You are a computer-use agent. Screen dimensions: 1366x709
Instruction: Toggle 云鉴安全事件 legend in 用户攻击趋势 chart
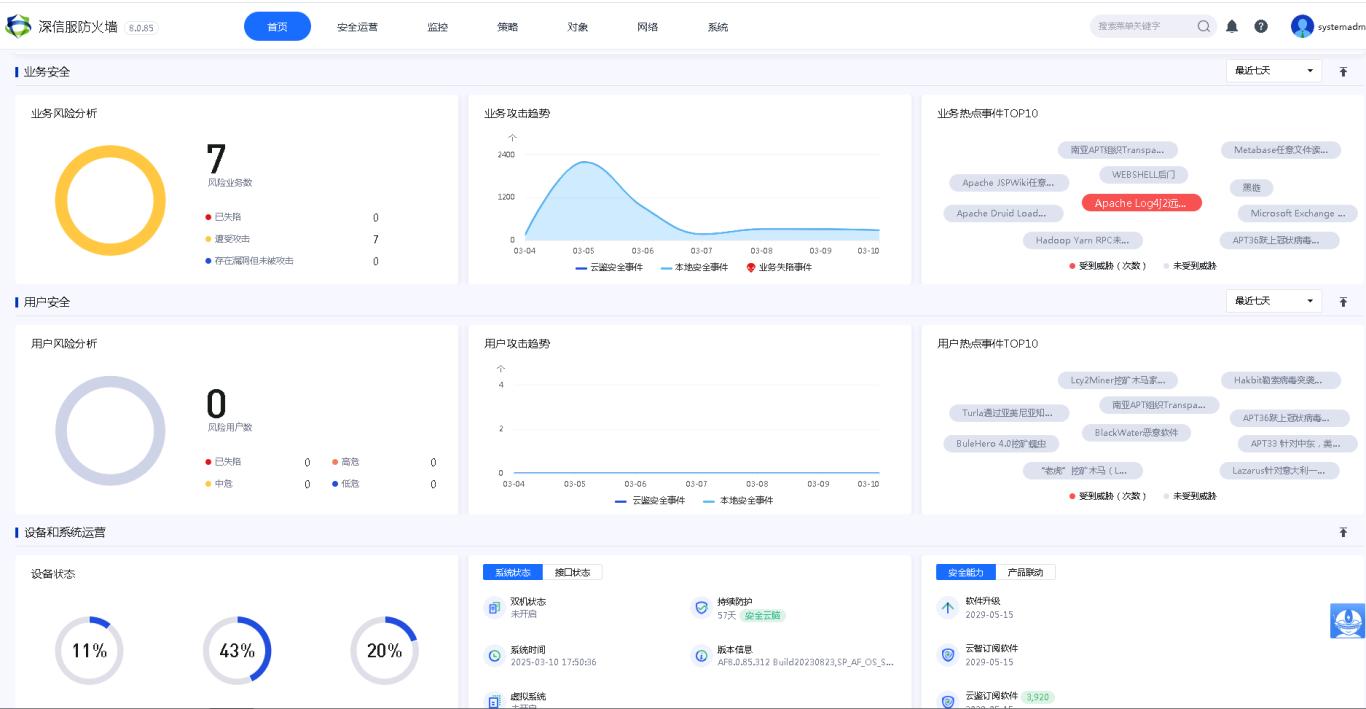(x=650, y=500)
